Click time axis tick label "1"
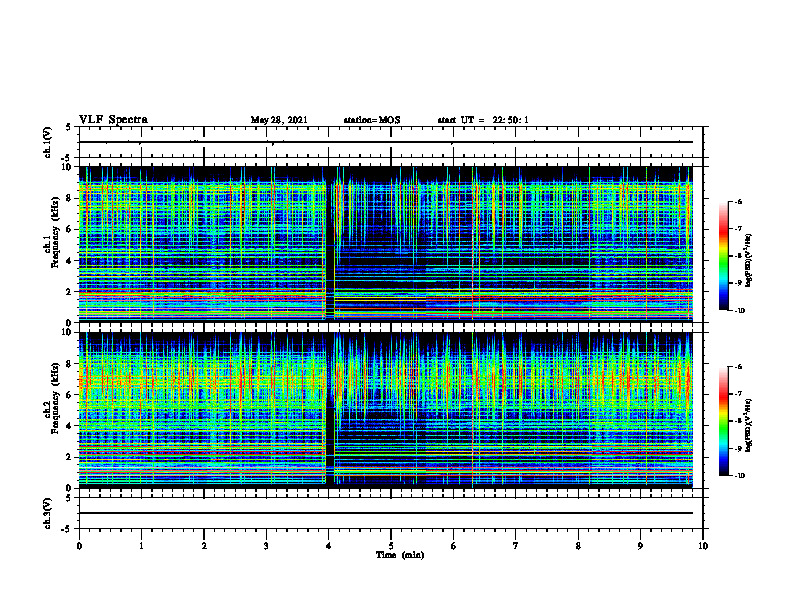The height and width of the screenshot is (612, 792). (141, 546)
